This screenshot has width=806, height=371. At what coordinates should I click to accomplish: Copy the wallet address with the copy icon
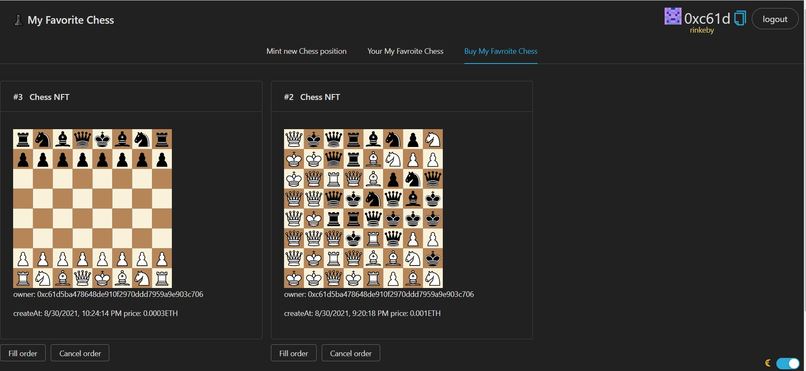[740, 18]
